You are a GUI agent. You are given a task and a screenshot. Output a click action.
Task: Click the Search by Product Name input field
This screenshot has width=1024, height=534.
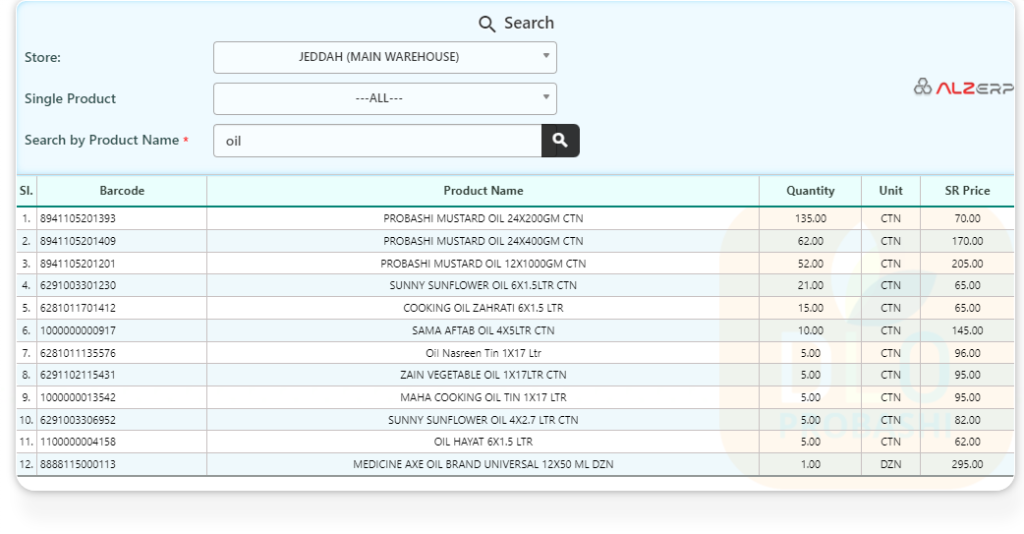click(x=377, y=140)
